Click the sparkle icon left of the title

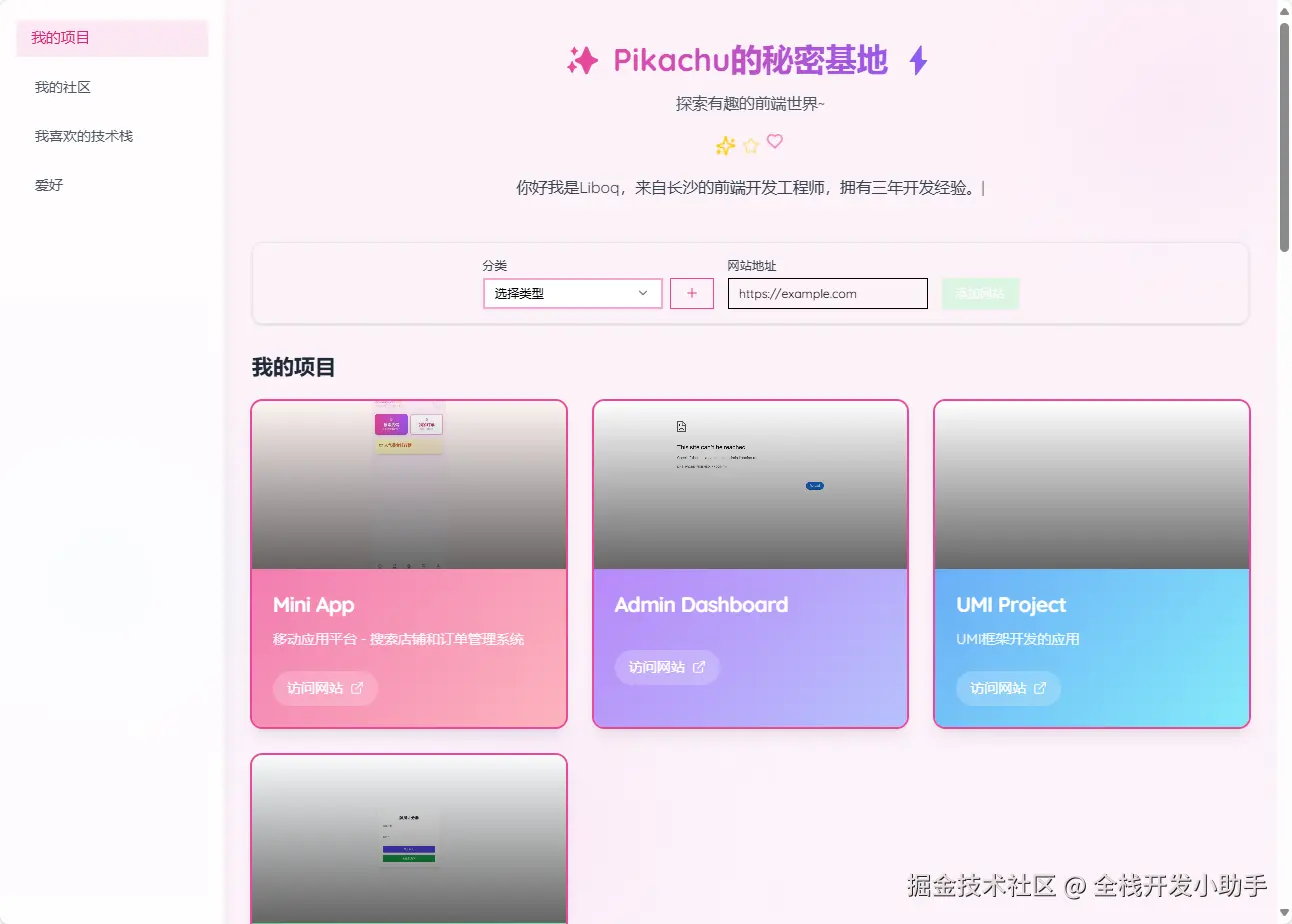[x=581, y=61]
